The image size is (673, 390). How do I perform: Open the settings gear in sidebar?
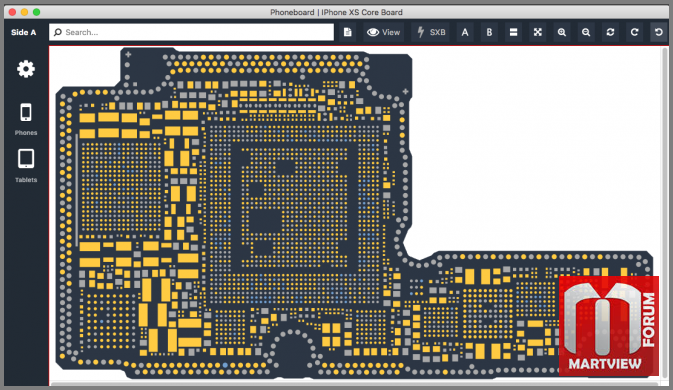pyautogui.click(x=26, y=69)
